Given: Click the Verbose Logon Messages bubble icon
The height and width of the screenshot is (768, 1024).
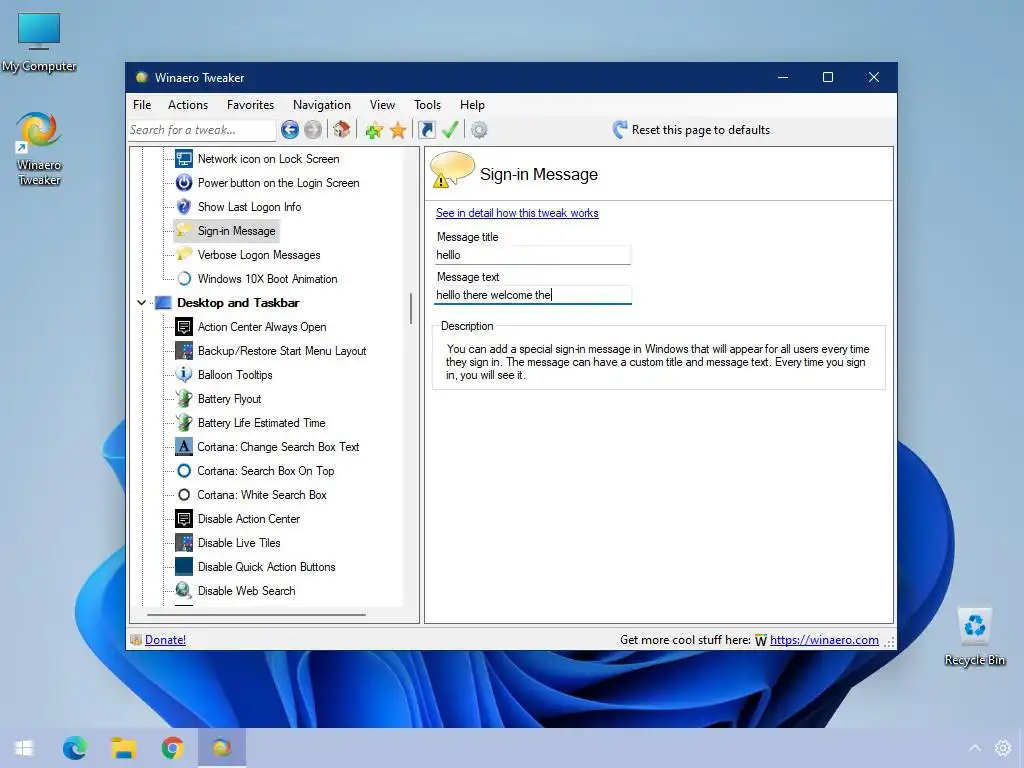Looking at the screenshot, I should [184, 255].
